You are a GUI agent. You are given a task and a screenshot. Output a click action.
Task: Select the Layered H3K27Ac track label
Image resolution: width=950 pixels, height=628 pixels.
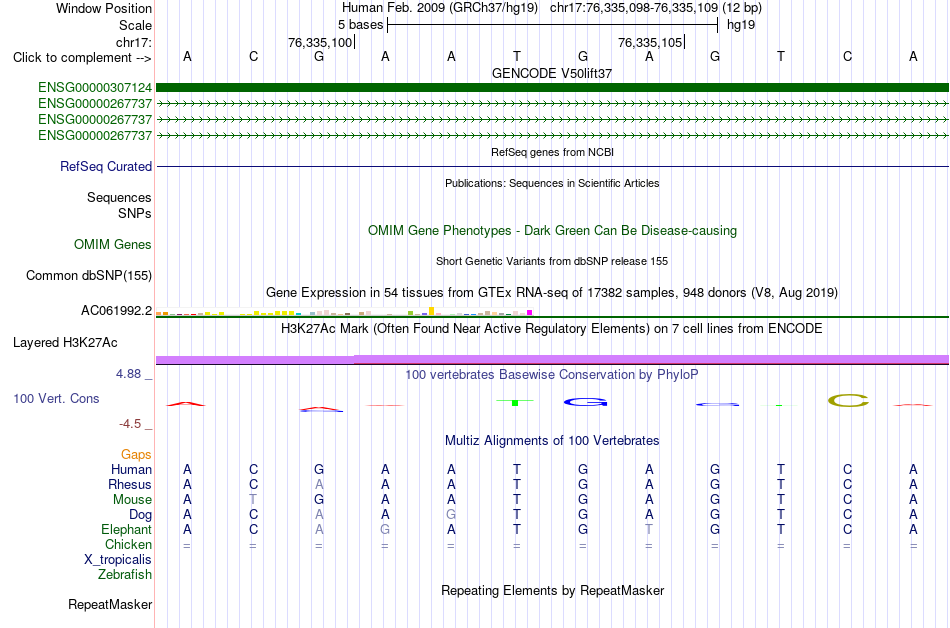65,343
